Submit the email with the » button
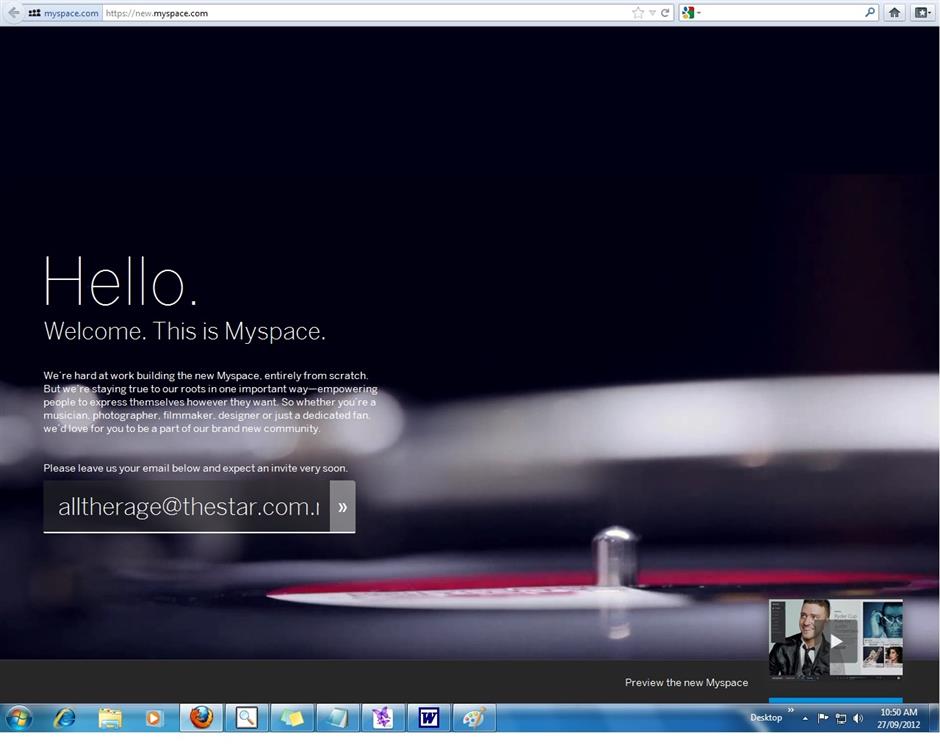The width and height of the screenshot is (940, 752). pos(342,507)
